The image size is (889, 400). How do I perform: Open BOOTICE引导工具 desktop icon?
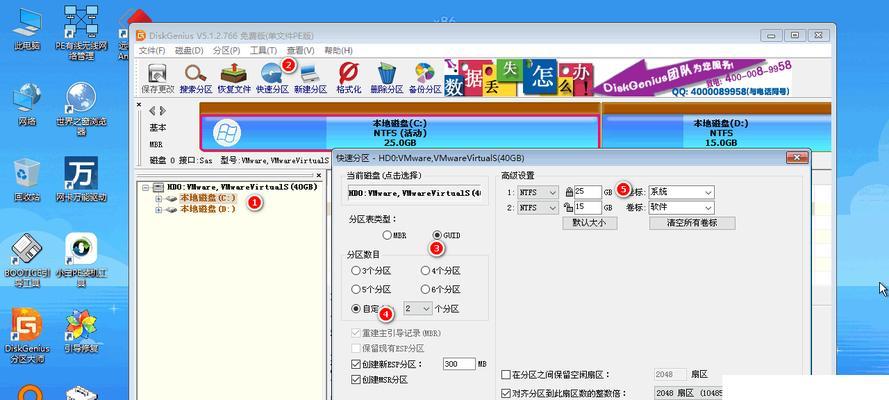click(27, 261)
